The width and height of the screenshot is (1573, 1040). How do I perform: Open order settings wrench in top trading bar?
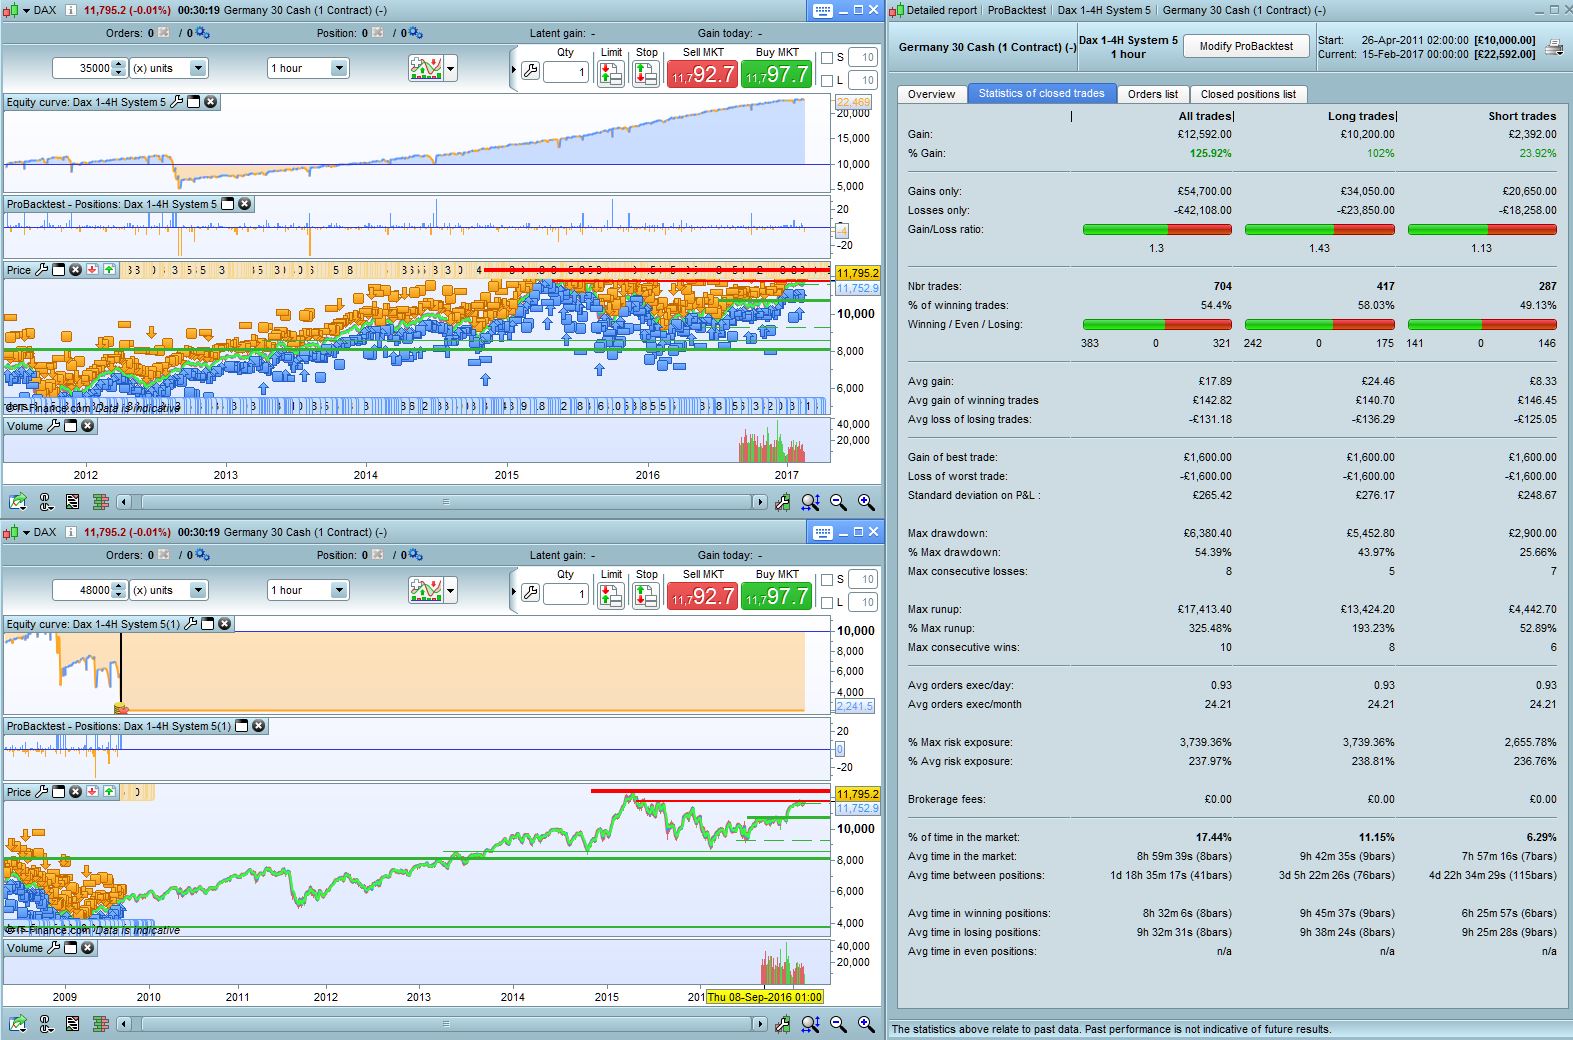pyautogui.click(x=531, y=71)
